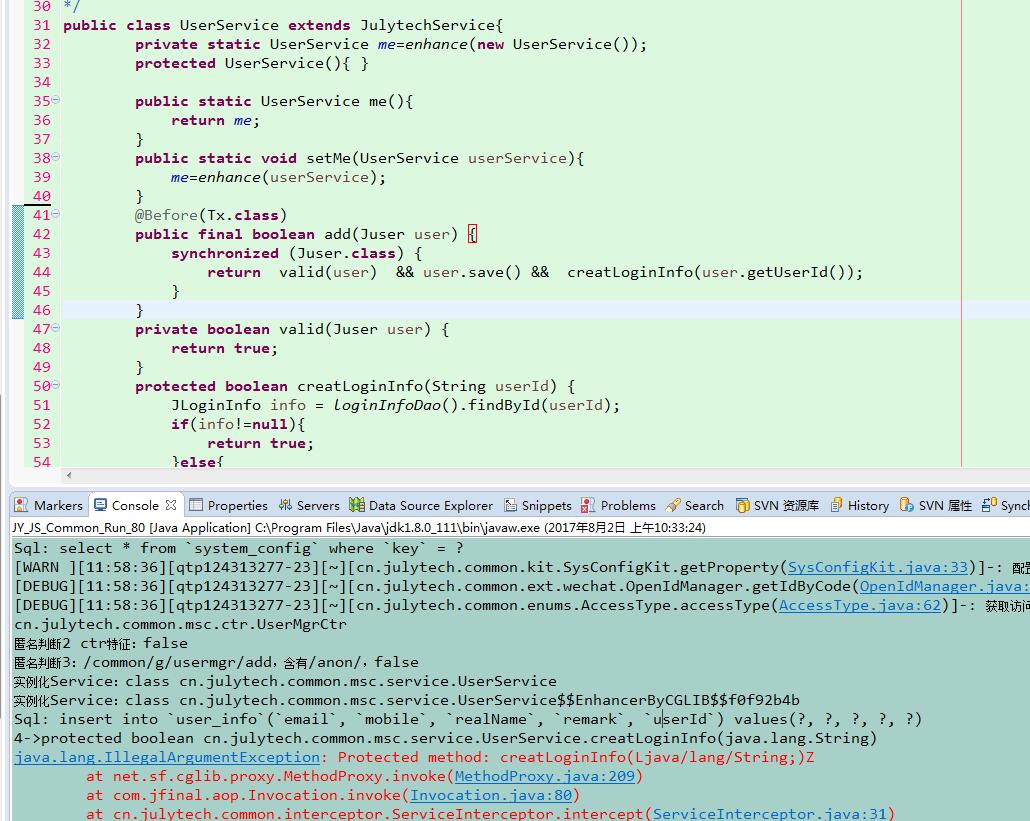Open the Properties tab
1030x821 pixels.
click(x=229, y=505)
